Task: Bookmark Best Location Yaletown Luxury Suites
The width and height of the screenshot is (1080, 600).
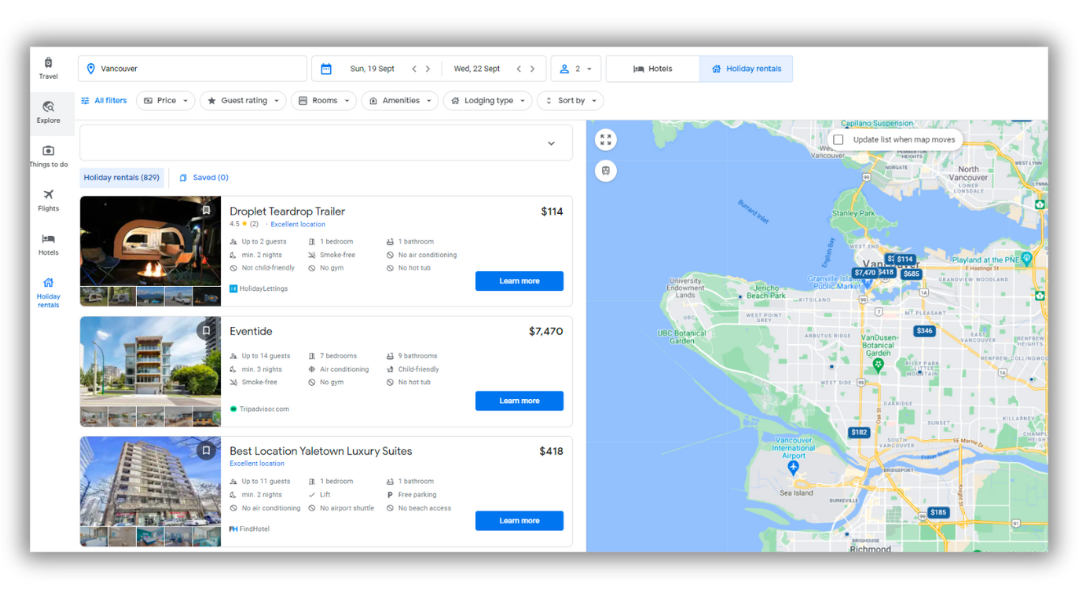Action: [206, 451]
